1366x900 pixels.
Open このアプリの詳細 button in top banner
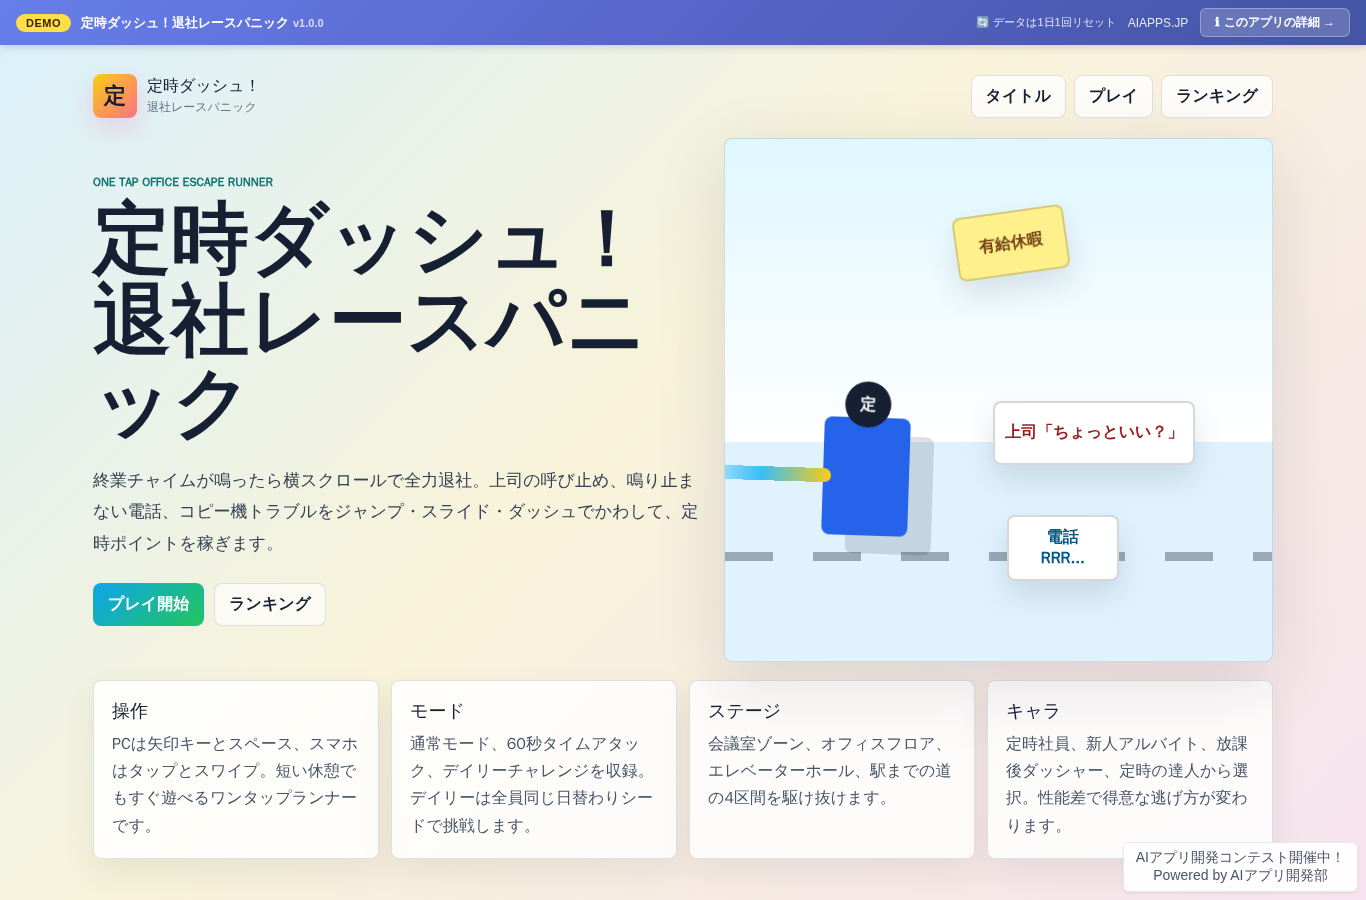(x=1275, y=22)
